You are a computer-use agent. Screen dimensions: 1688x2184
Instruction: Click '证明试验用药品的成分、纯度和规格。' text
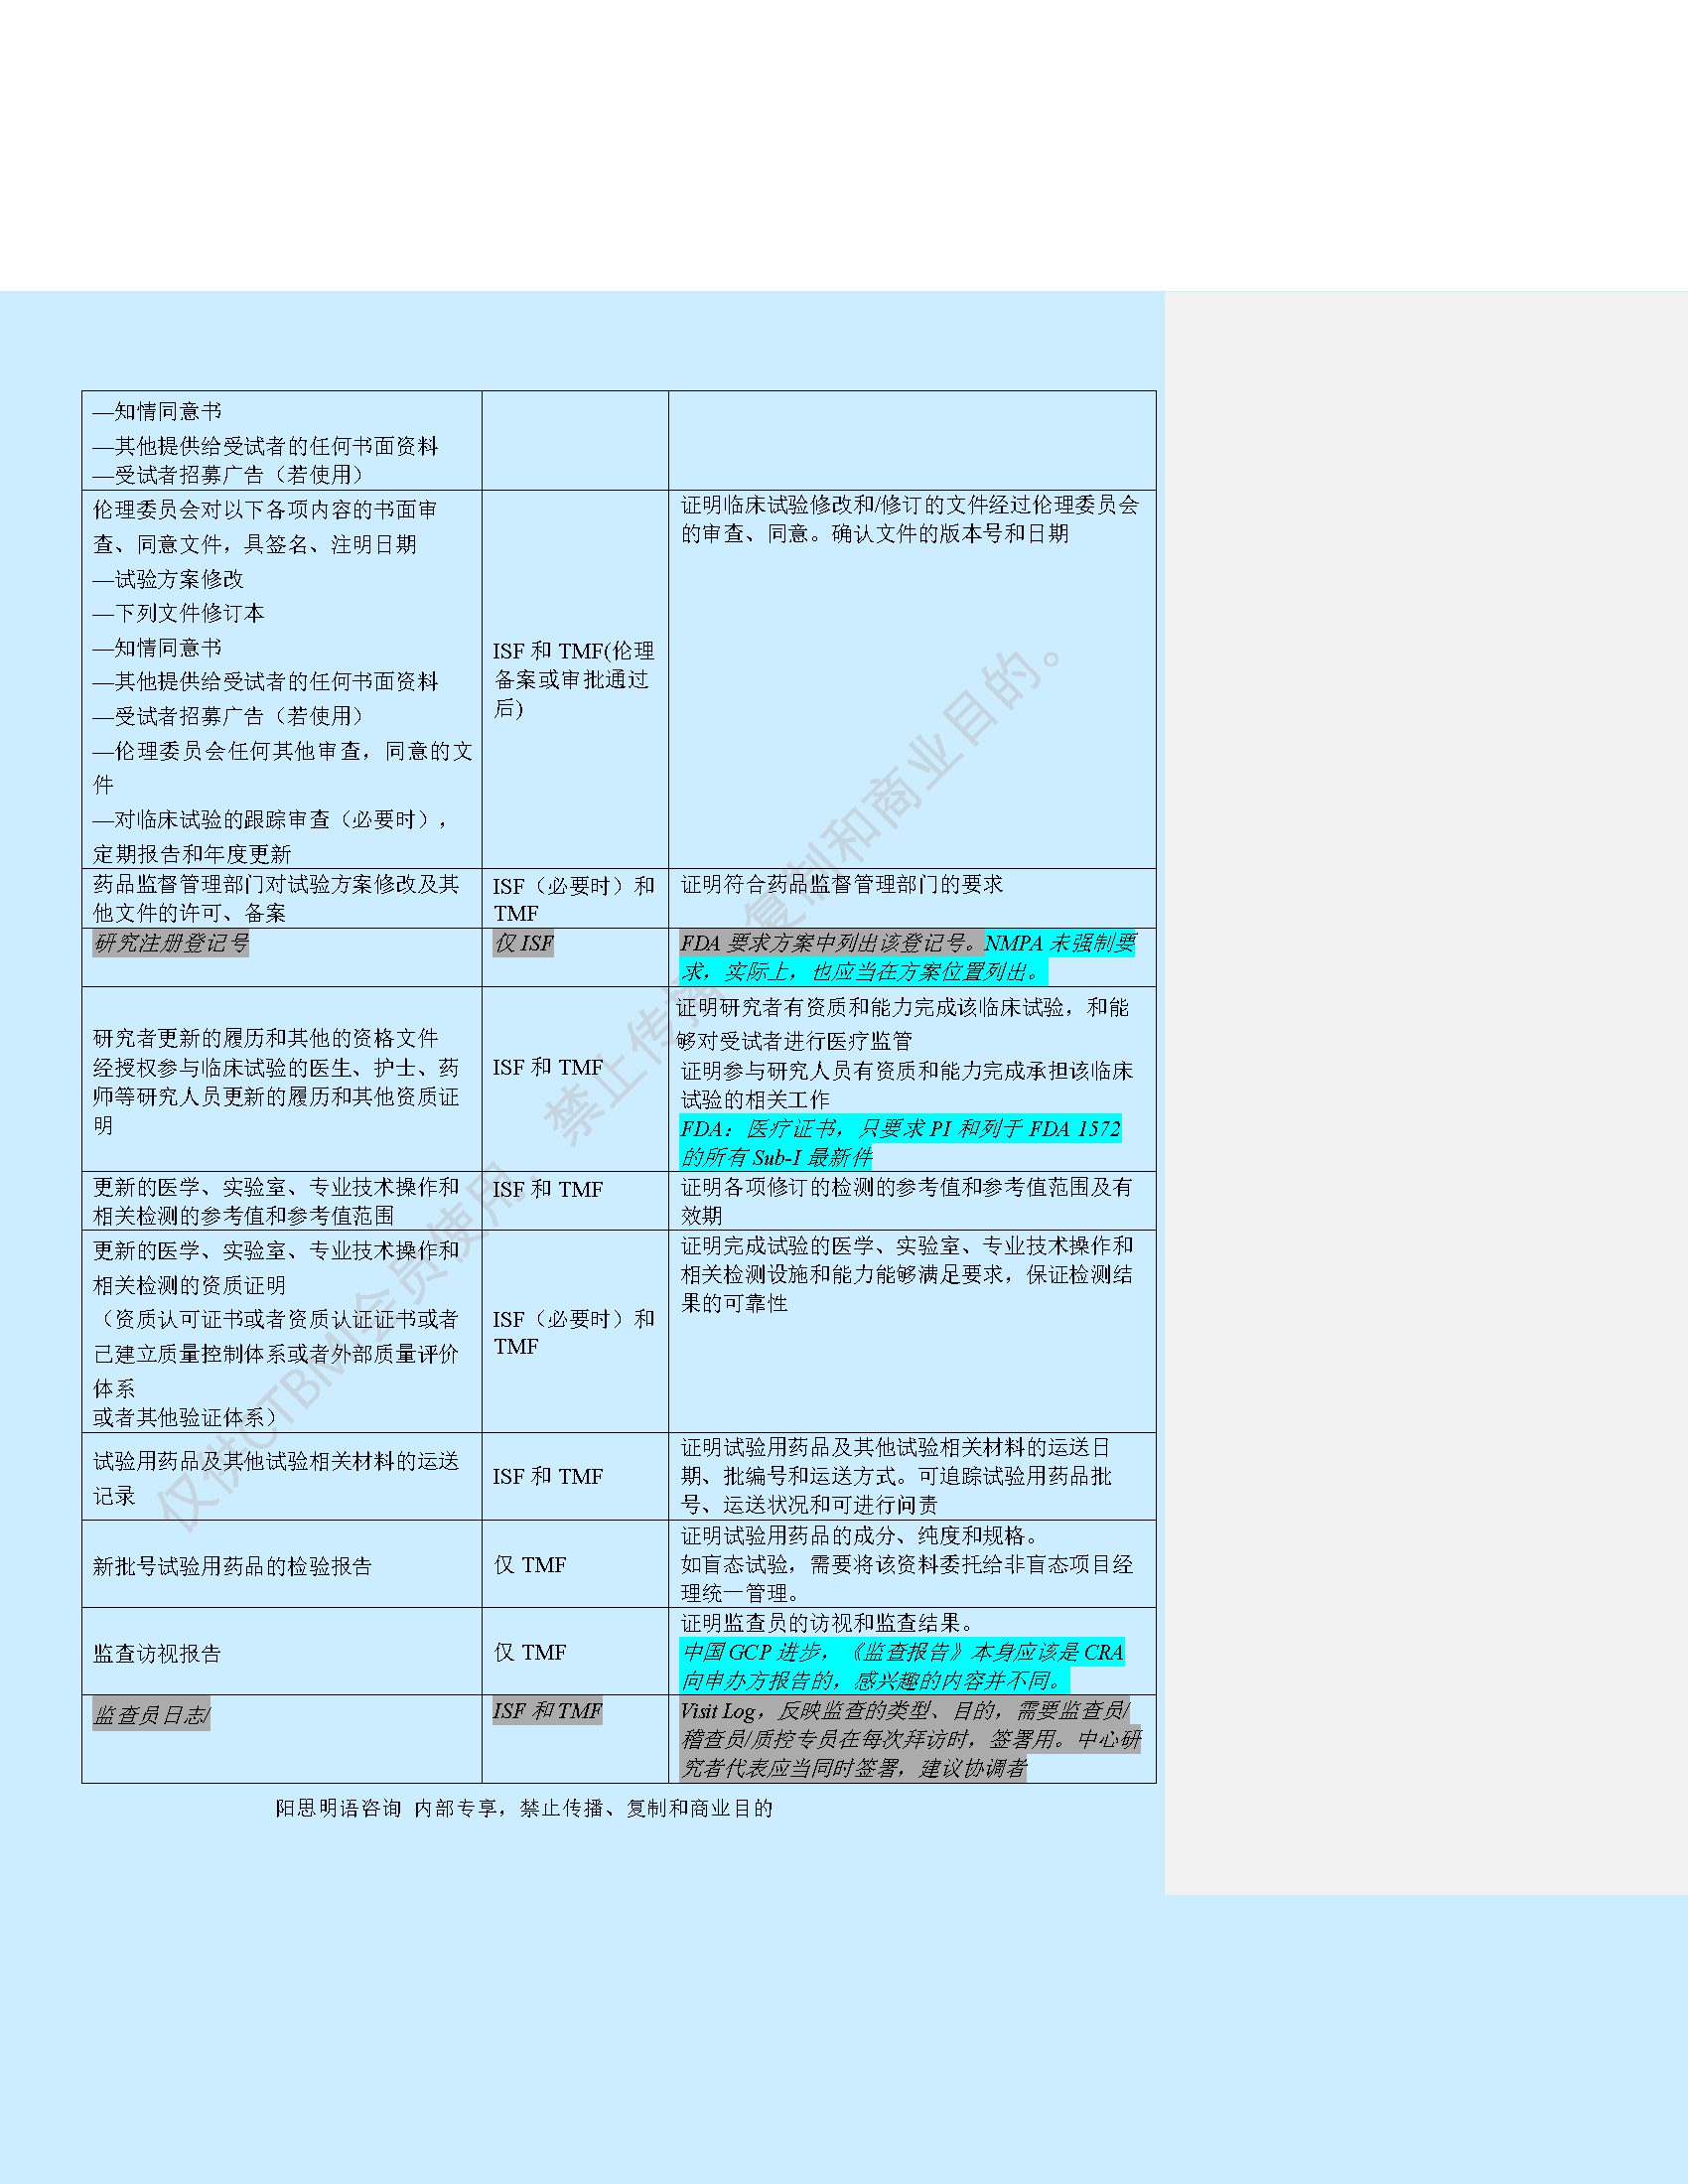[x=861, y=1535]
